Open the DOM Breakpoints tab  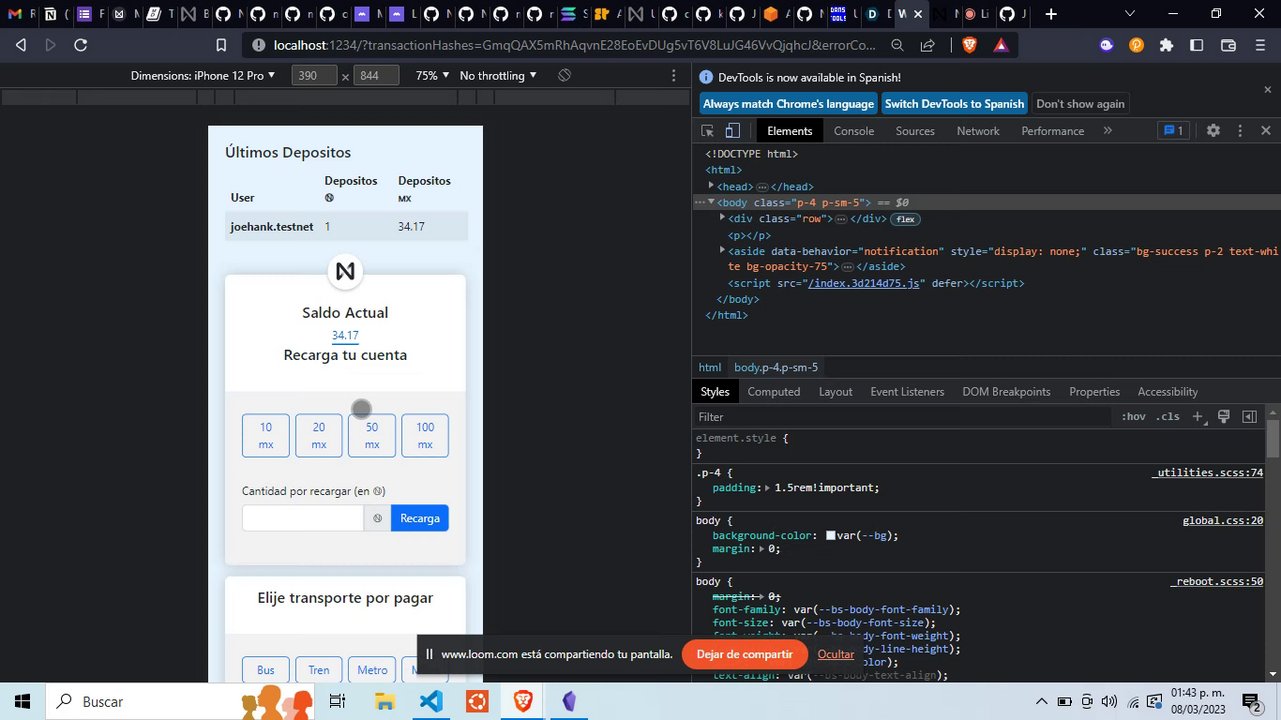(1006, 392)
